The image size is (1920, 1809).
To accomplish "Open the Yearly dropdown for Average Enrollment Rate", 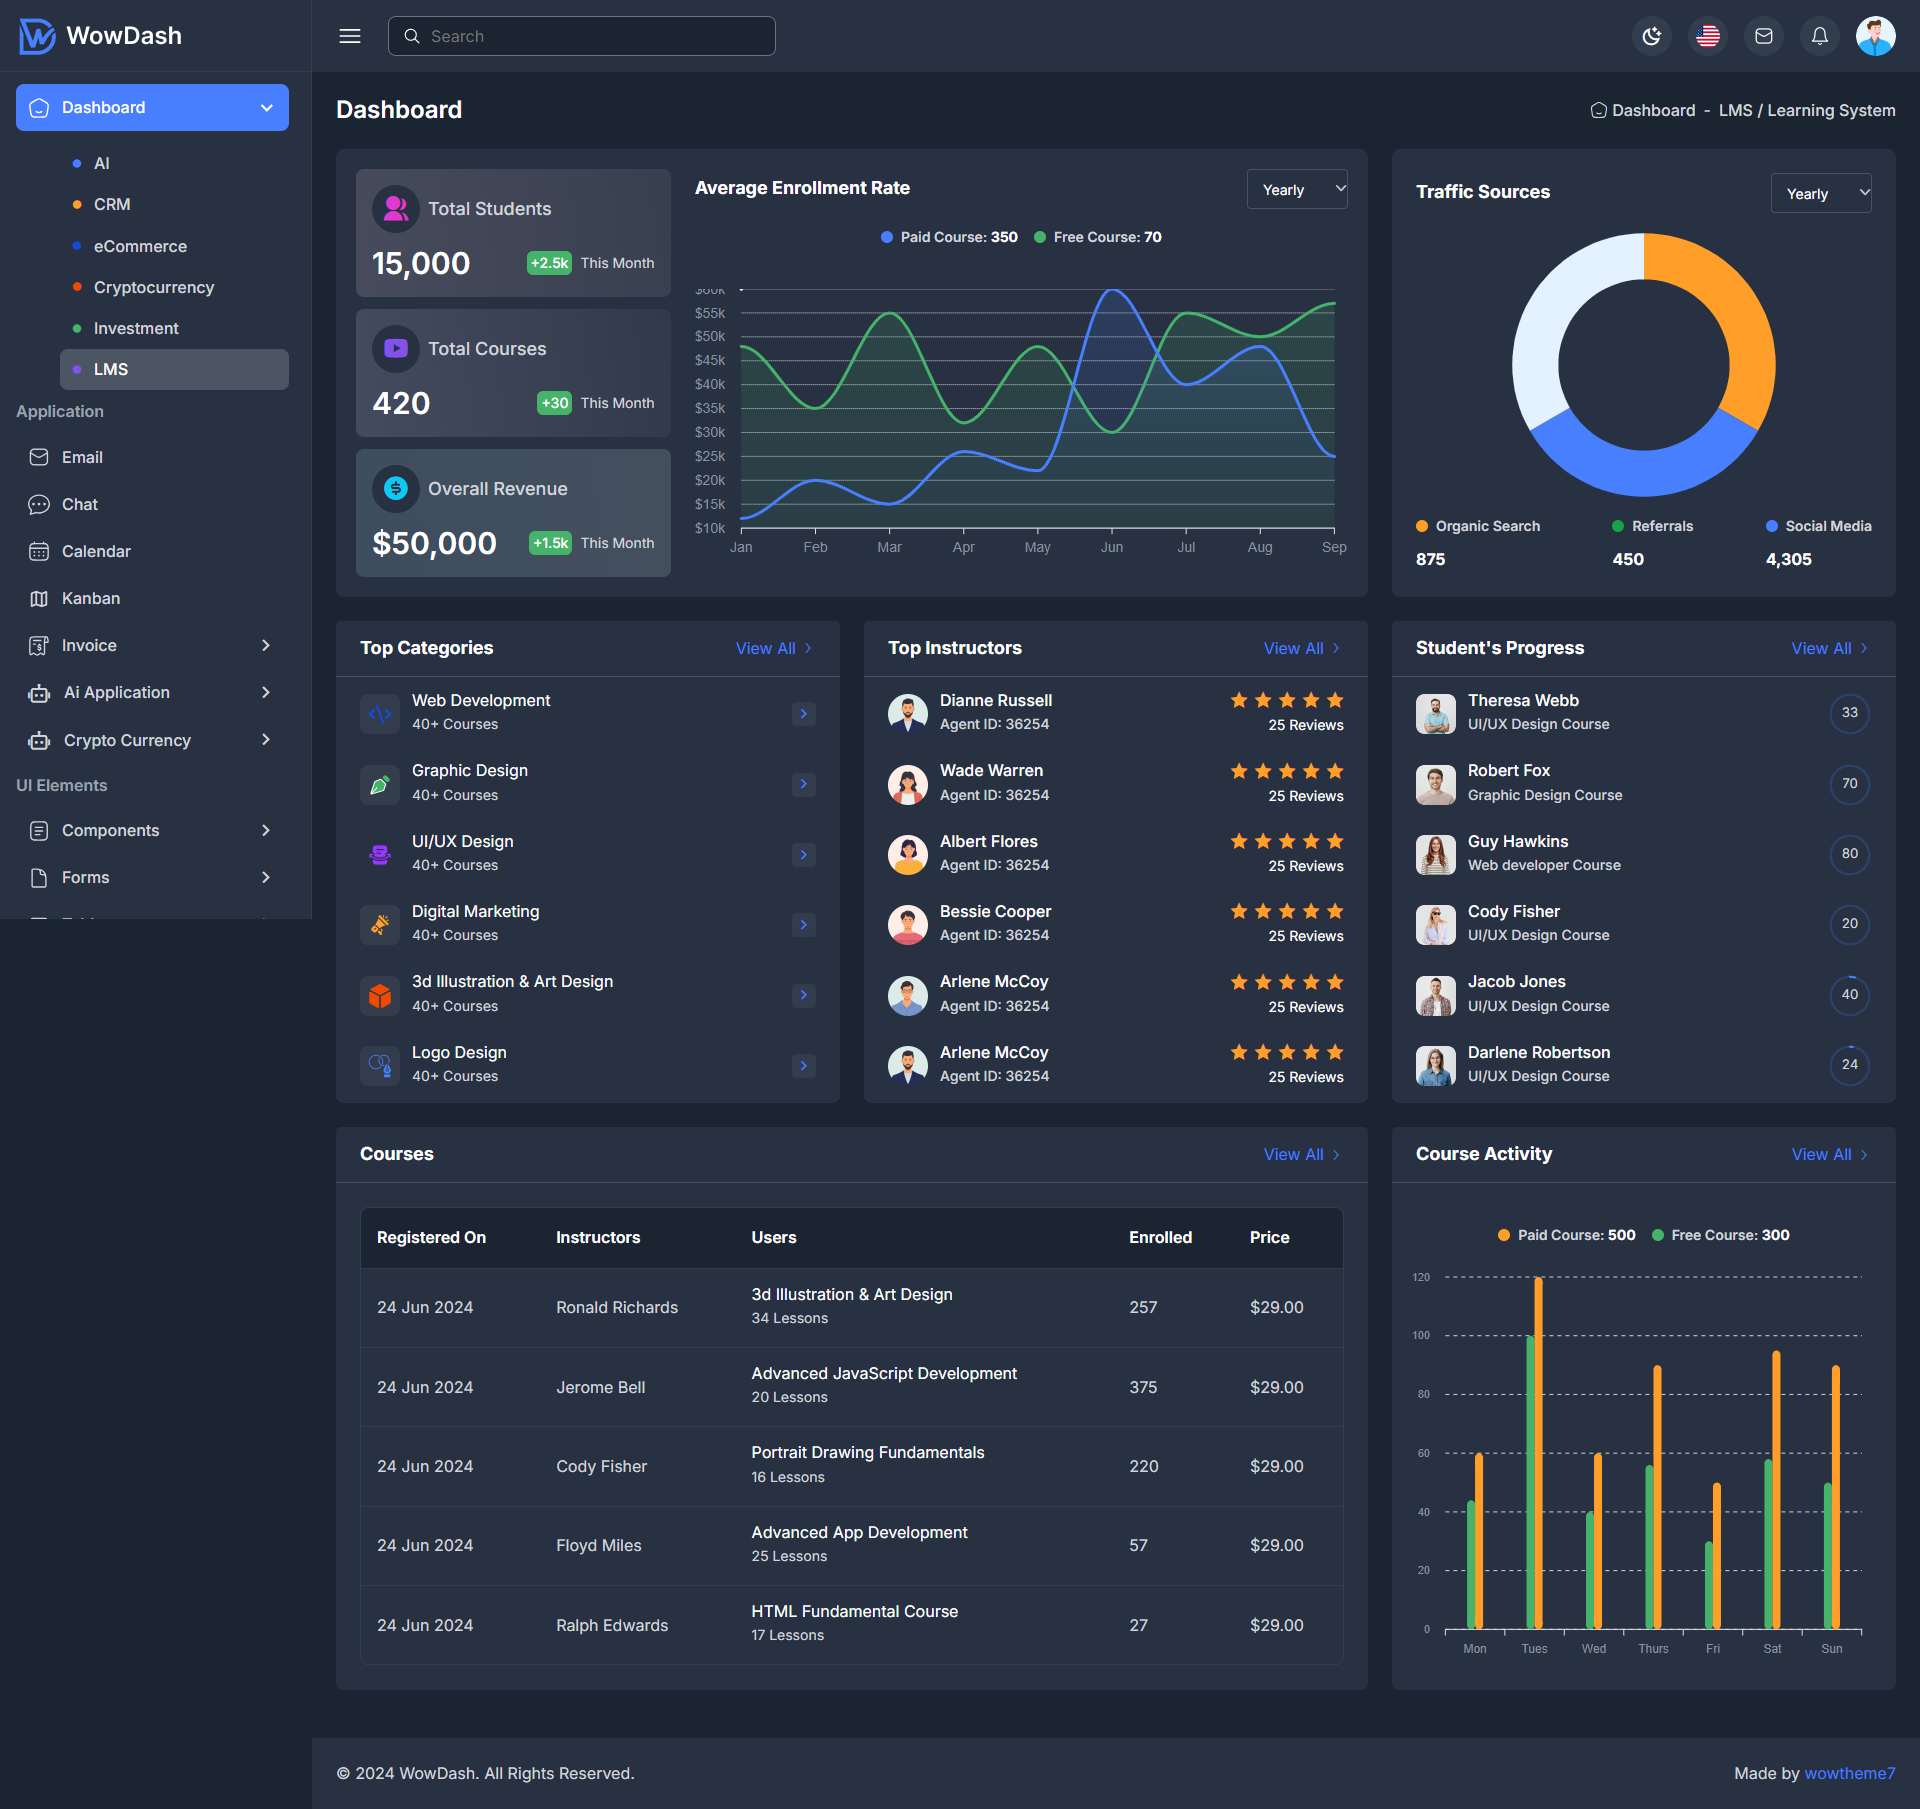I will (x=1296, y=189).
